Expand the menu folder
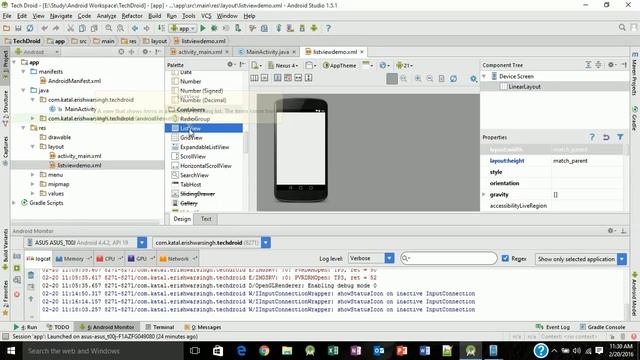The height and width of the screenshot is (360, 640). (x=33, y=175)
